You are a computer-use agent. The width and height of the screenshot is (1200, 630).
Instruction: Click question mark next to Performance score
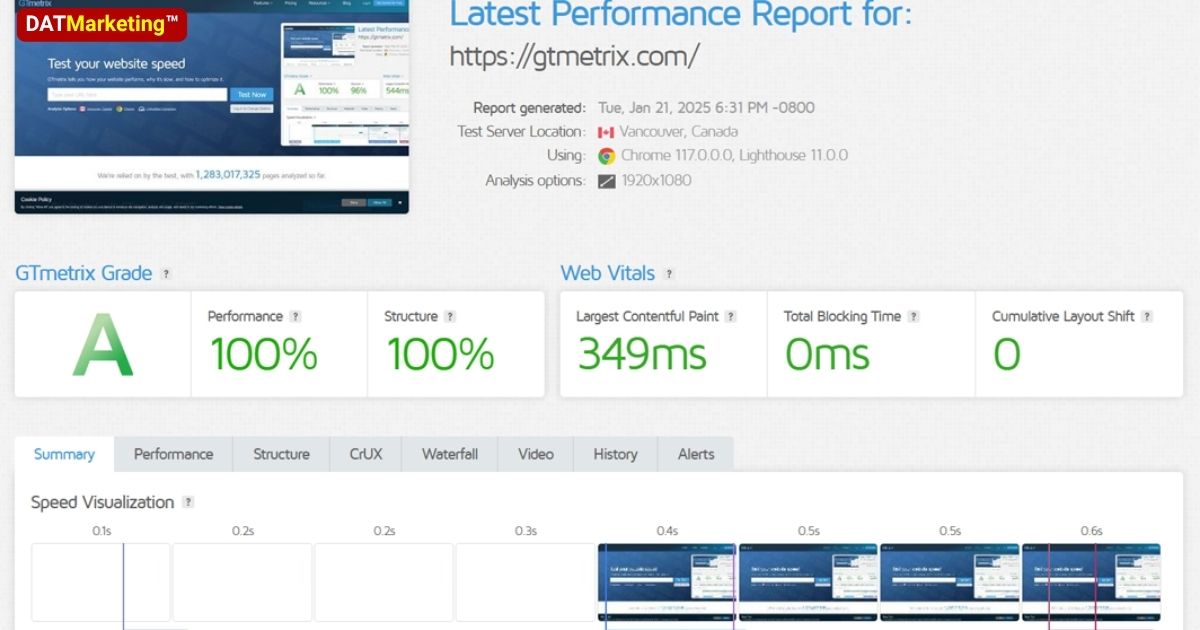(295, 317)
